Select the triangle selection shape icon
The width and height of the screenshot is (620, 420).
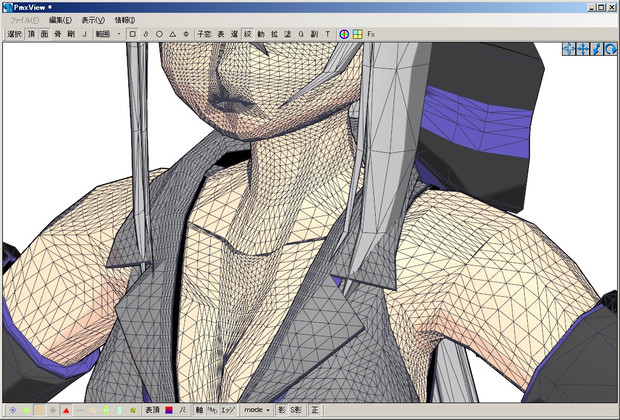click(x=173, y=34)
